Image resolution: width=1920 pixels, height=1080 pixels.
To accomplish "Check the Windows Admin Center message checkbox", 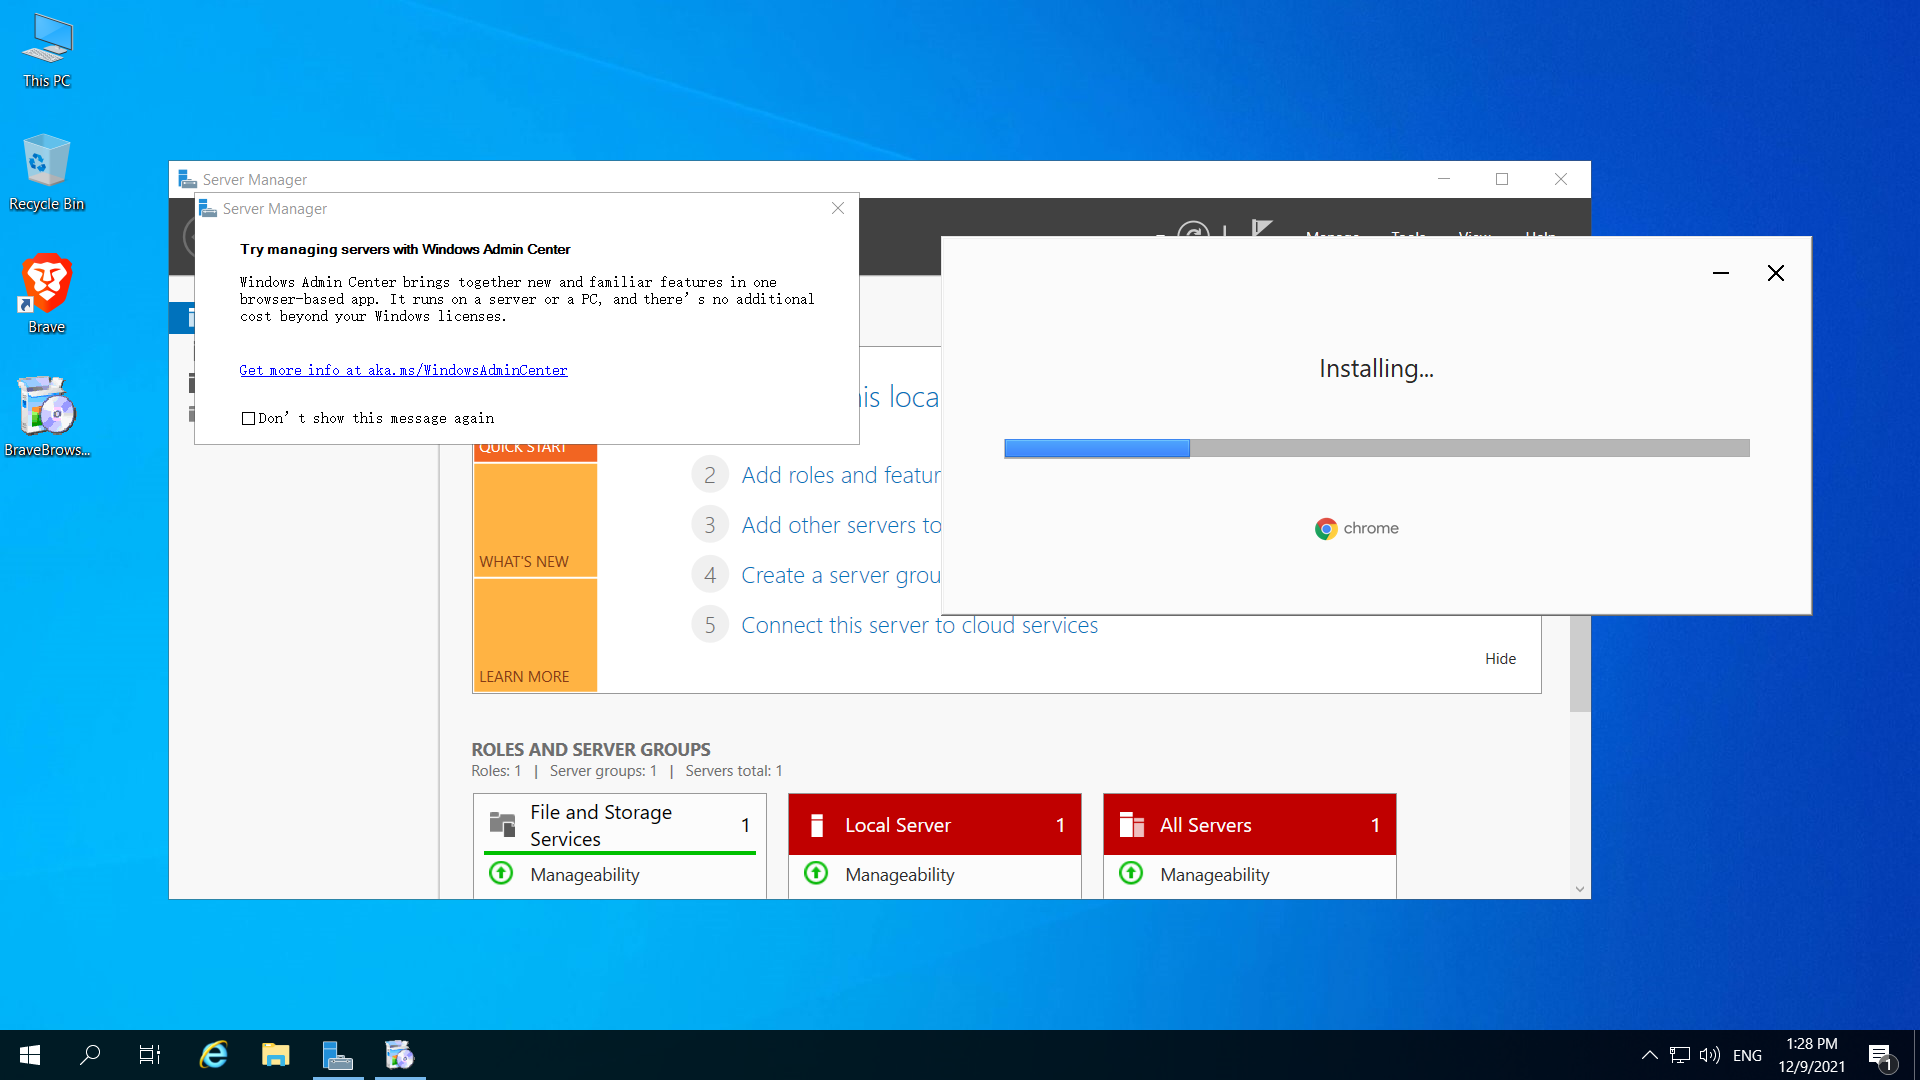I will (245, 418).
